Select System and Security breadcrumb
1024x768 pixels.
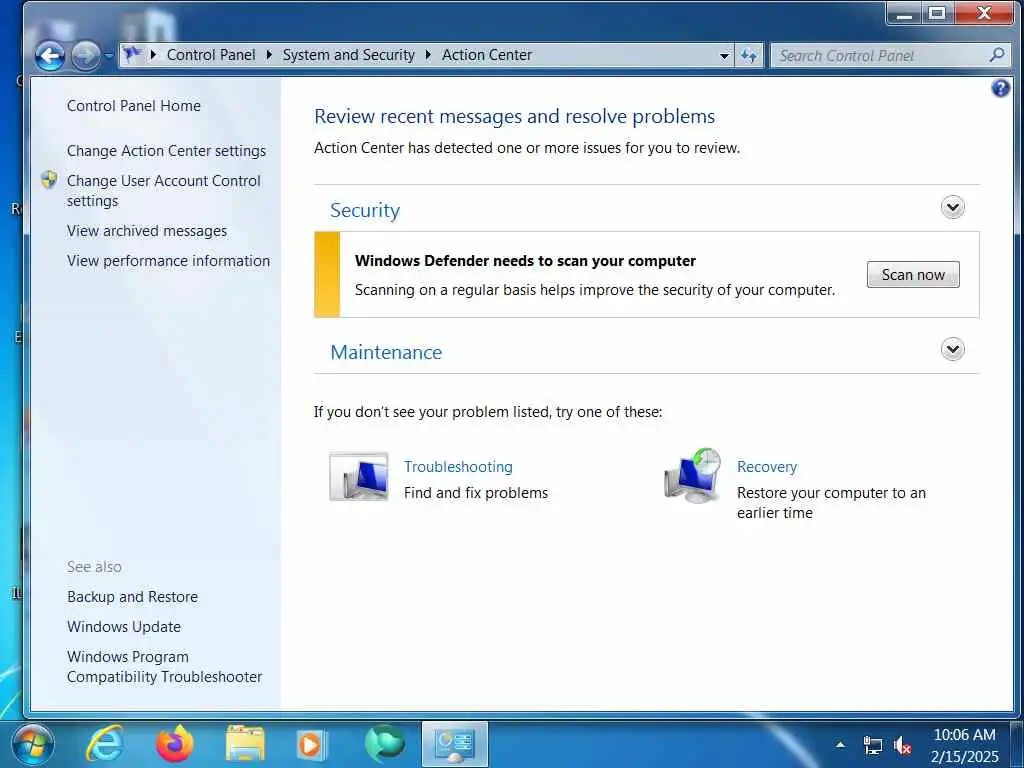click(348, 55)
